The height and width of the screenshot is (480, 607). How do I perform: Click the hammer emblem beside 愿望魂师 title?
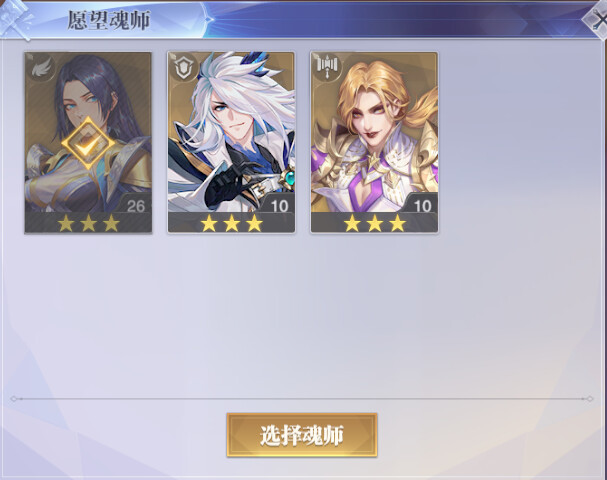click(15, 19)
